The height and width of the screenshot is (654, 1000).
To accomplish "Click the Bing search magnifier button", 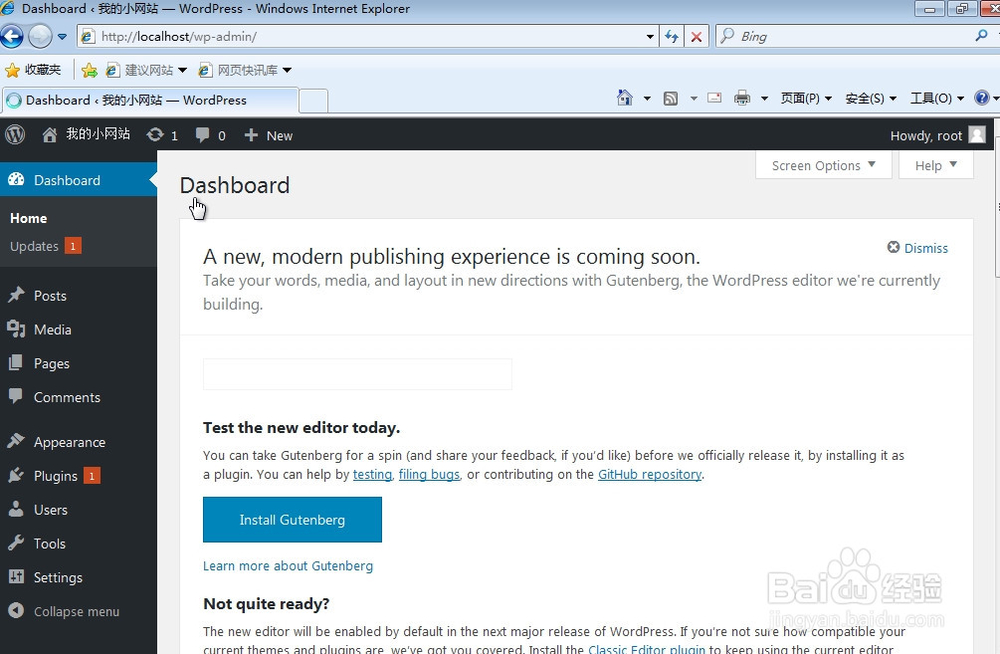I will click(x=982, y=36).
